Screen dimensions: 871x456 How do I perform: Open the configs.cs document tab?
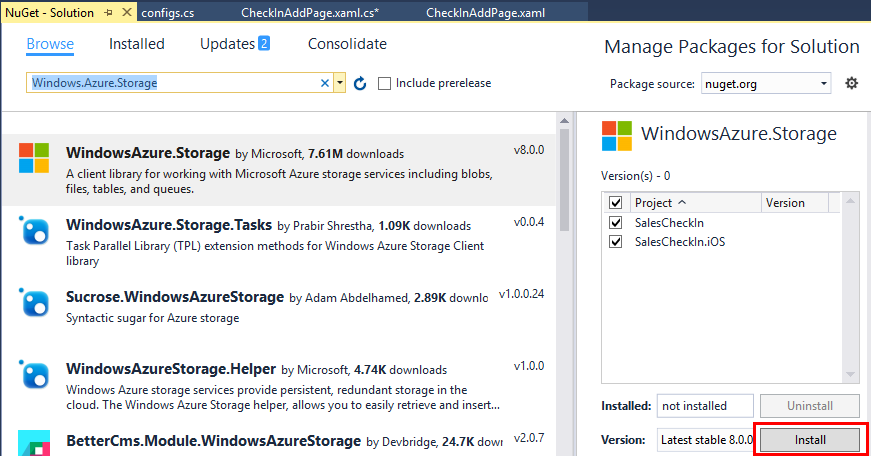168,13
